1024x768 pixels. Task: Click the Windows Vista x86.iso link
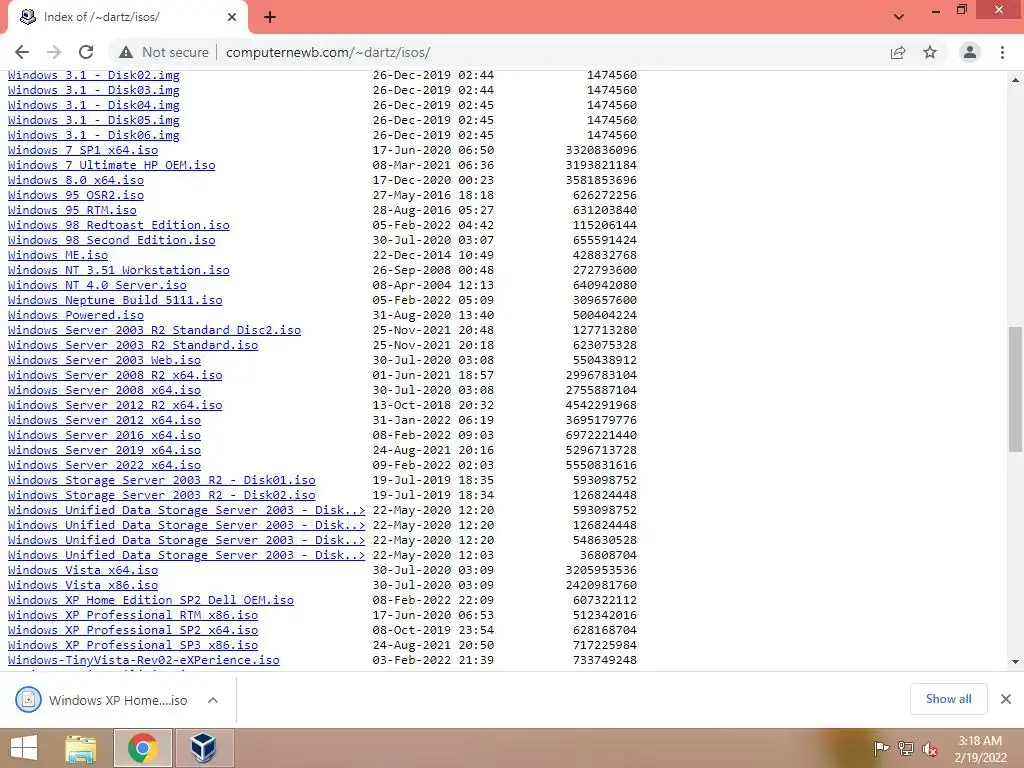[x=83, y=586]
